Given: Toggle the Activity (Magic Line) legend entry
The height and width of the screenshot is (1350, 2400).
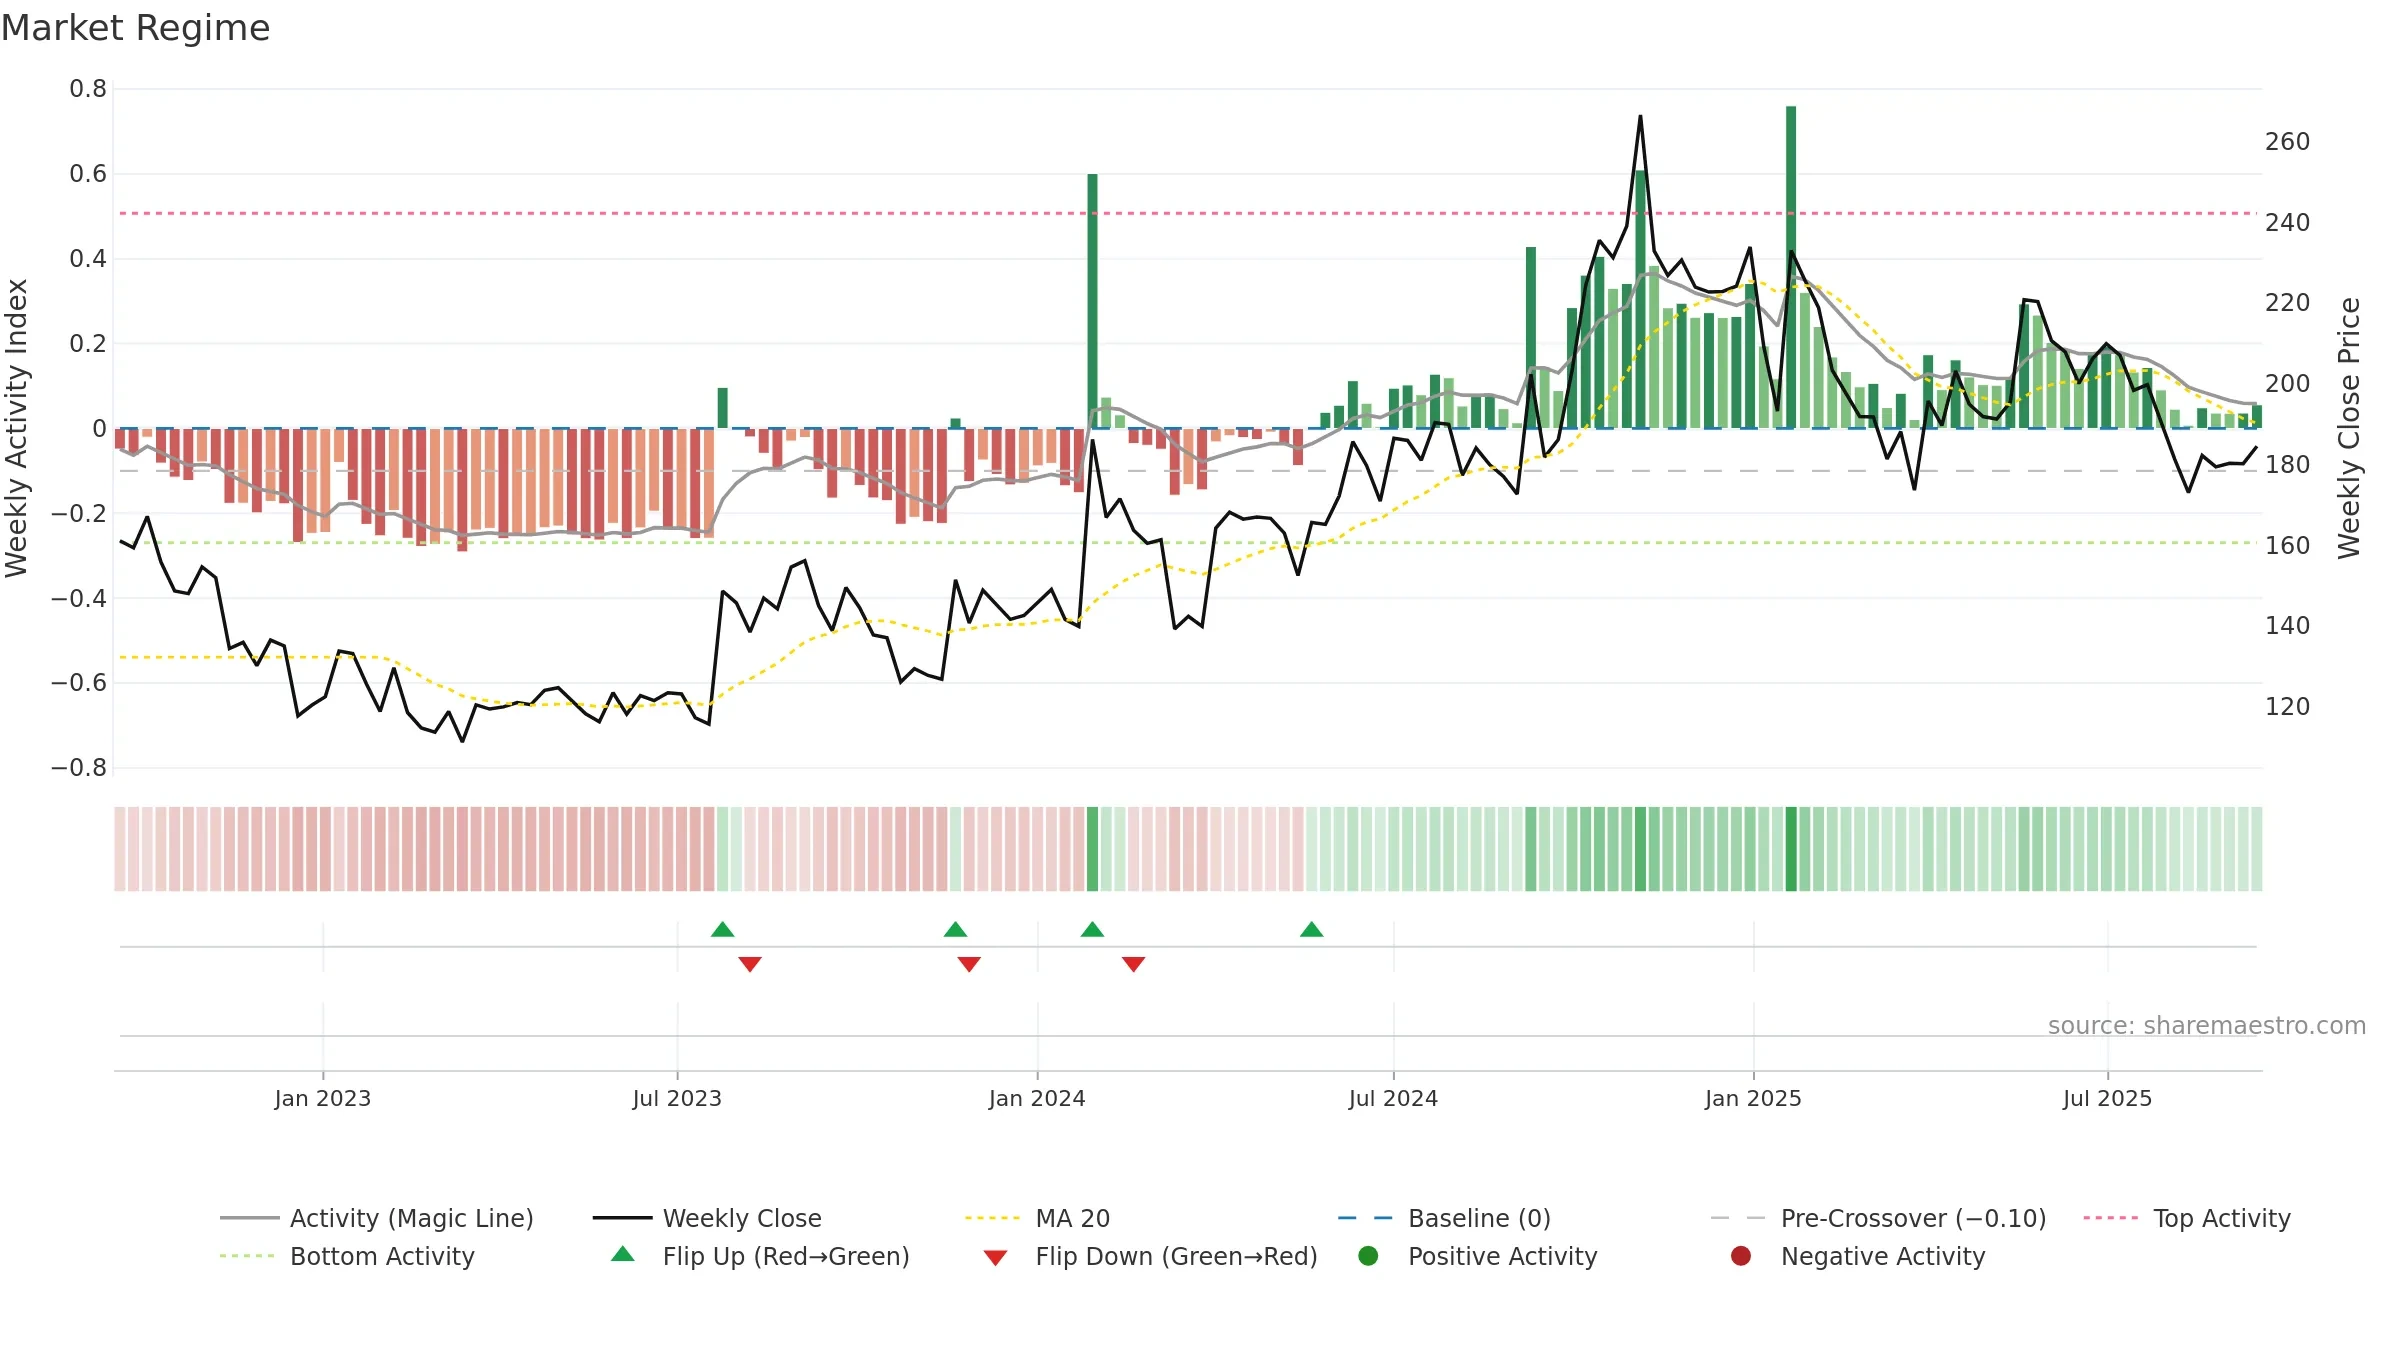Looking at the screenshot, I should point(377,1218).
